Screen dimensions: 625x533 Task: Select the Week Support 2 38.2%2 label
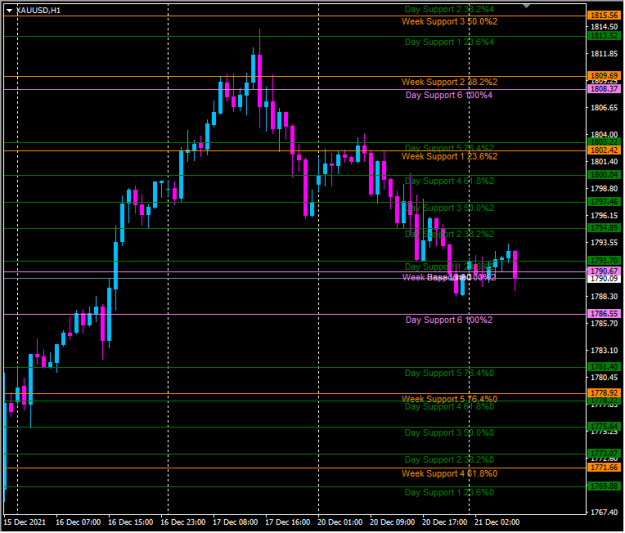pos(449,82)
